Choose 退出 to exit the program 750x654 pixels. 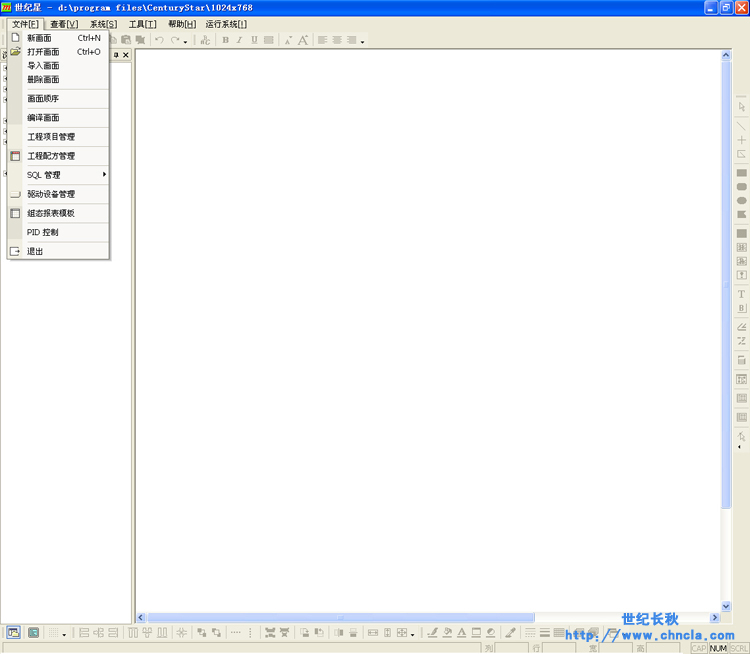pyautogui.click(x=58, y=252)
